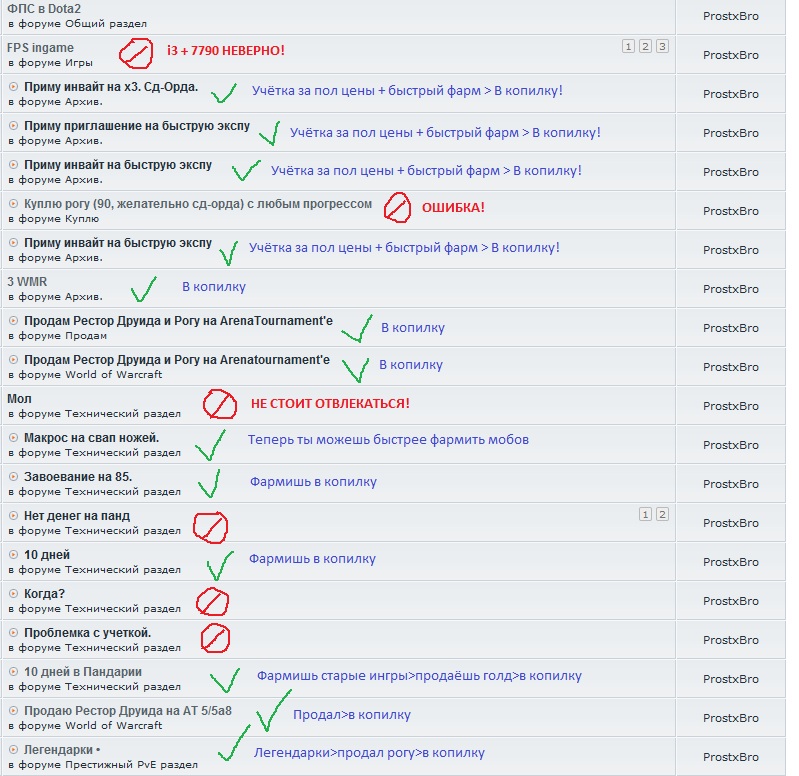The height and width of the screenshot is (776, 799).
Task: Click the icon next to "Завоевание на 85."
Action: [13, 477]
